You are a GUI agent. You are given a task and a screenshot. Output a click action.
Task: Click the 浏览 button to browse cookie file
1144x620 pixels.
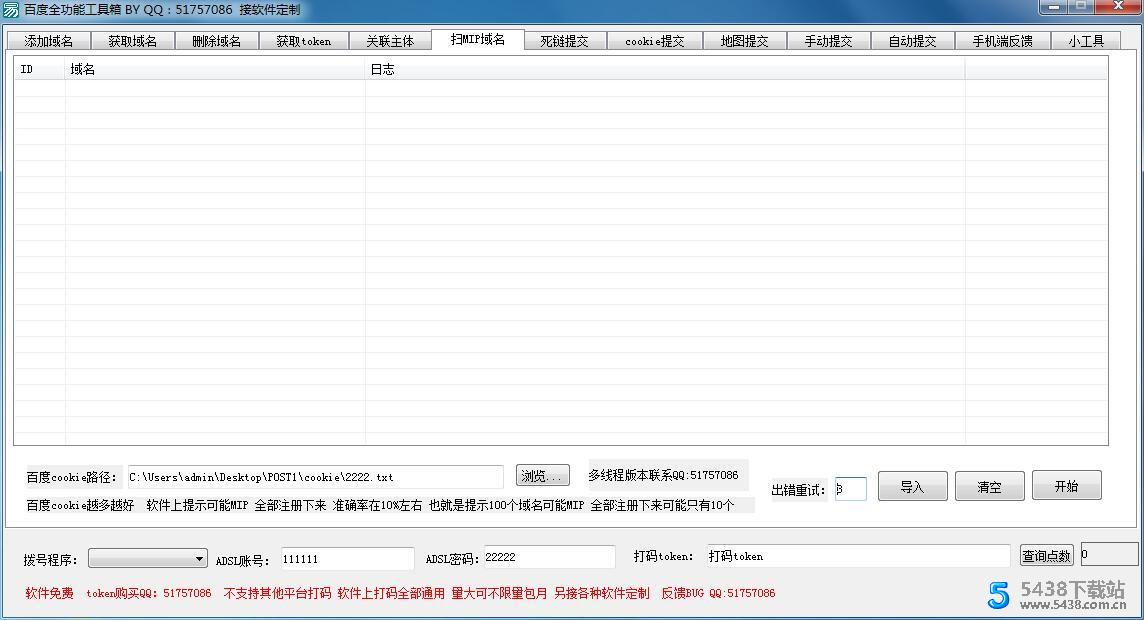pyautogui.click(x=542, y=476)
